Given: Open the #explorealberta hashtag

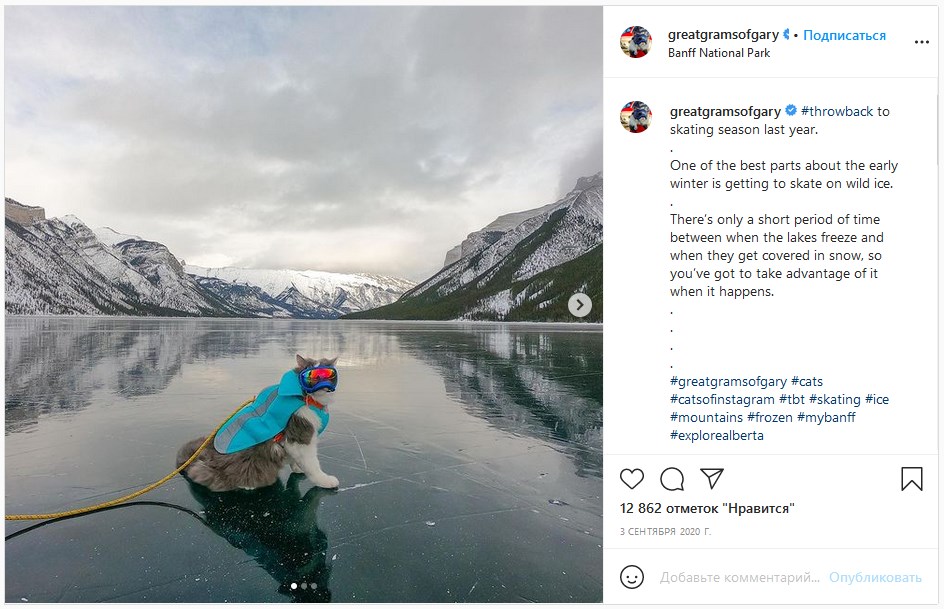Looking at the screenshot, I should click(716, 435).
